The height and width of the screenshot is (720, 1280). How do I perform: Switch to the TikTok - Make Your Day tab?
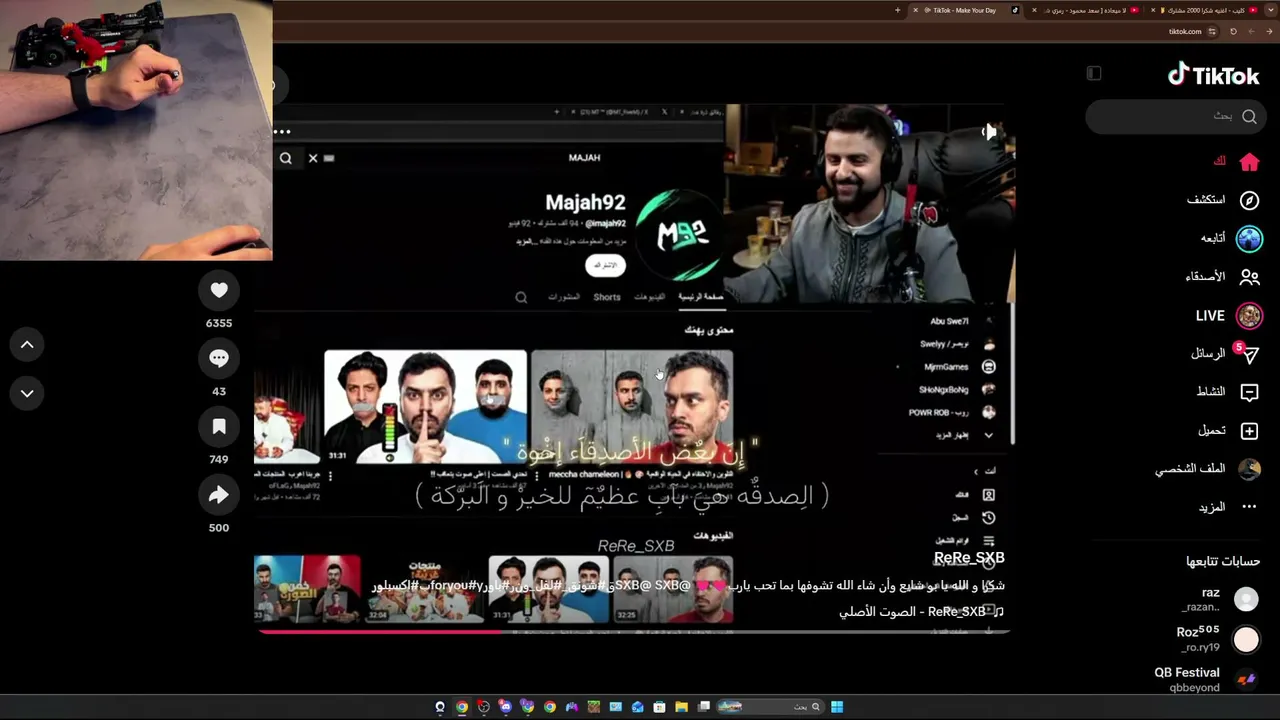(965, 10)
